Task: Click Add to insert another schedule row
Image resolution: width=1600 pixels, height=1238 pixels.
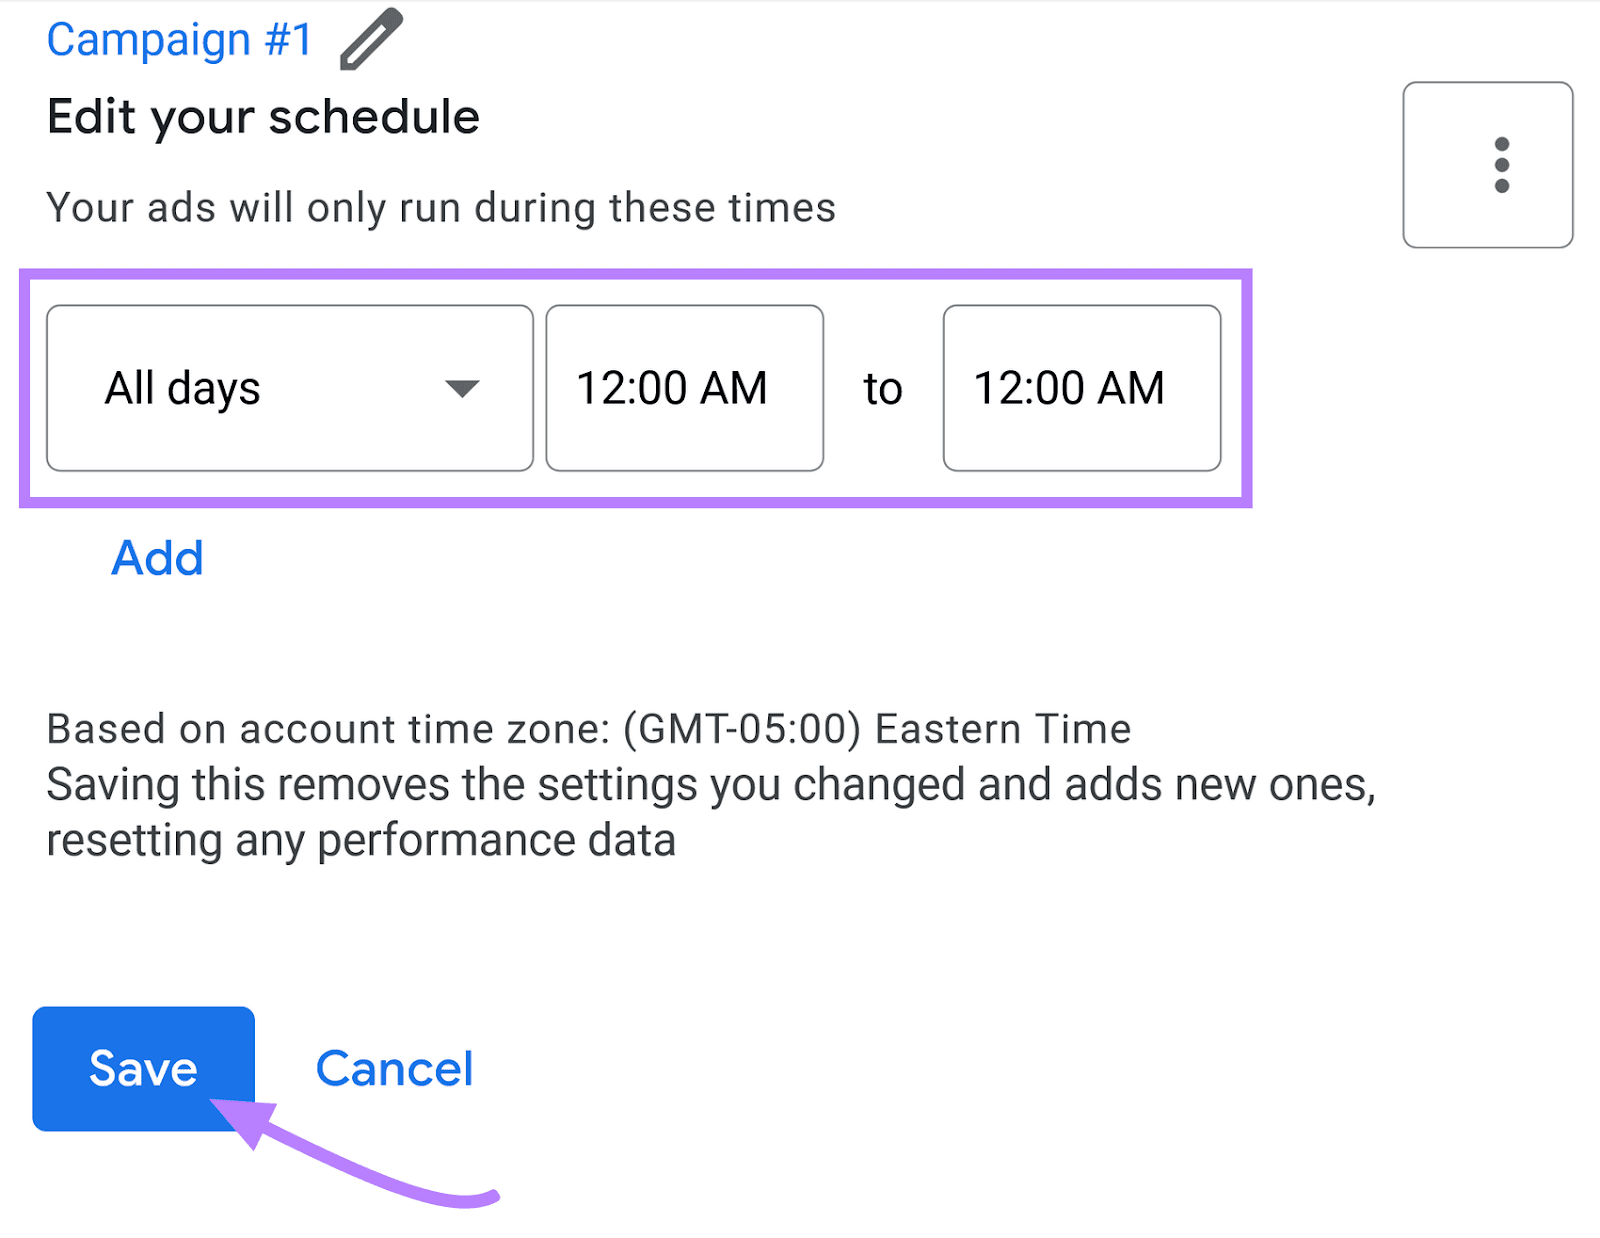Action: click(x=157, y=559)
